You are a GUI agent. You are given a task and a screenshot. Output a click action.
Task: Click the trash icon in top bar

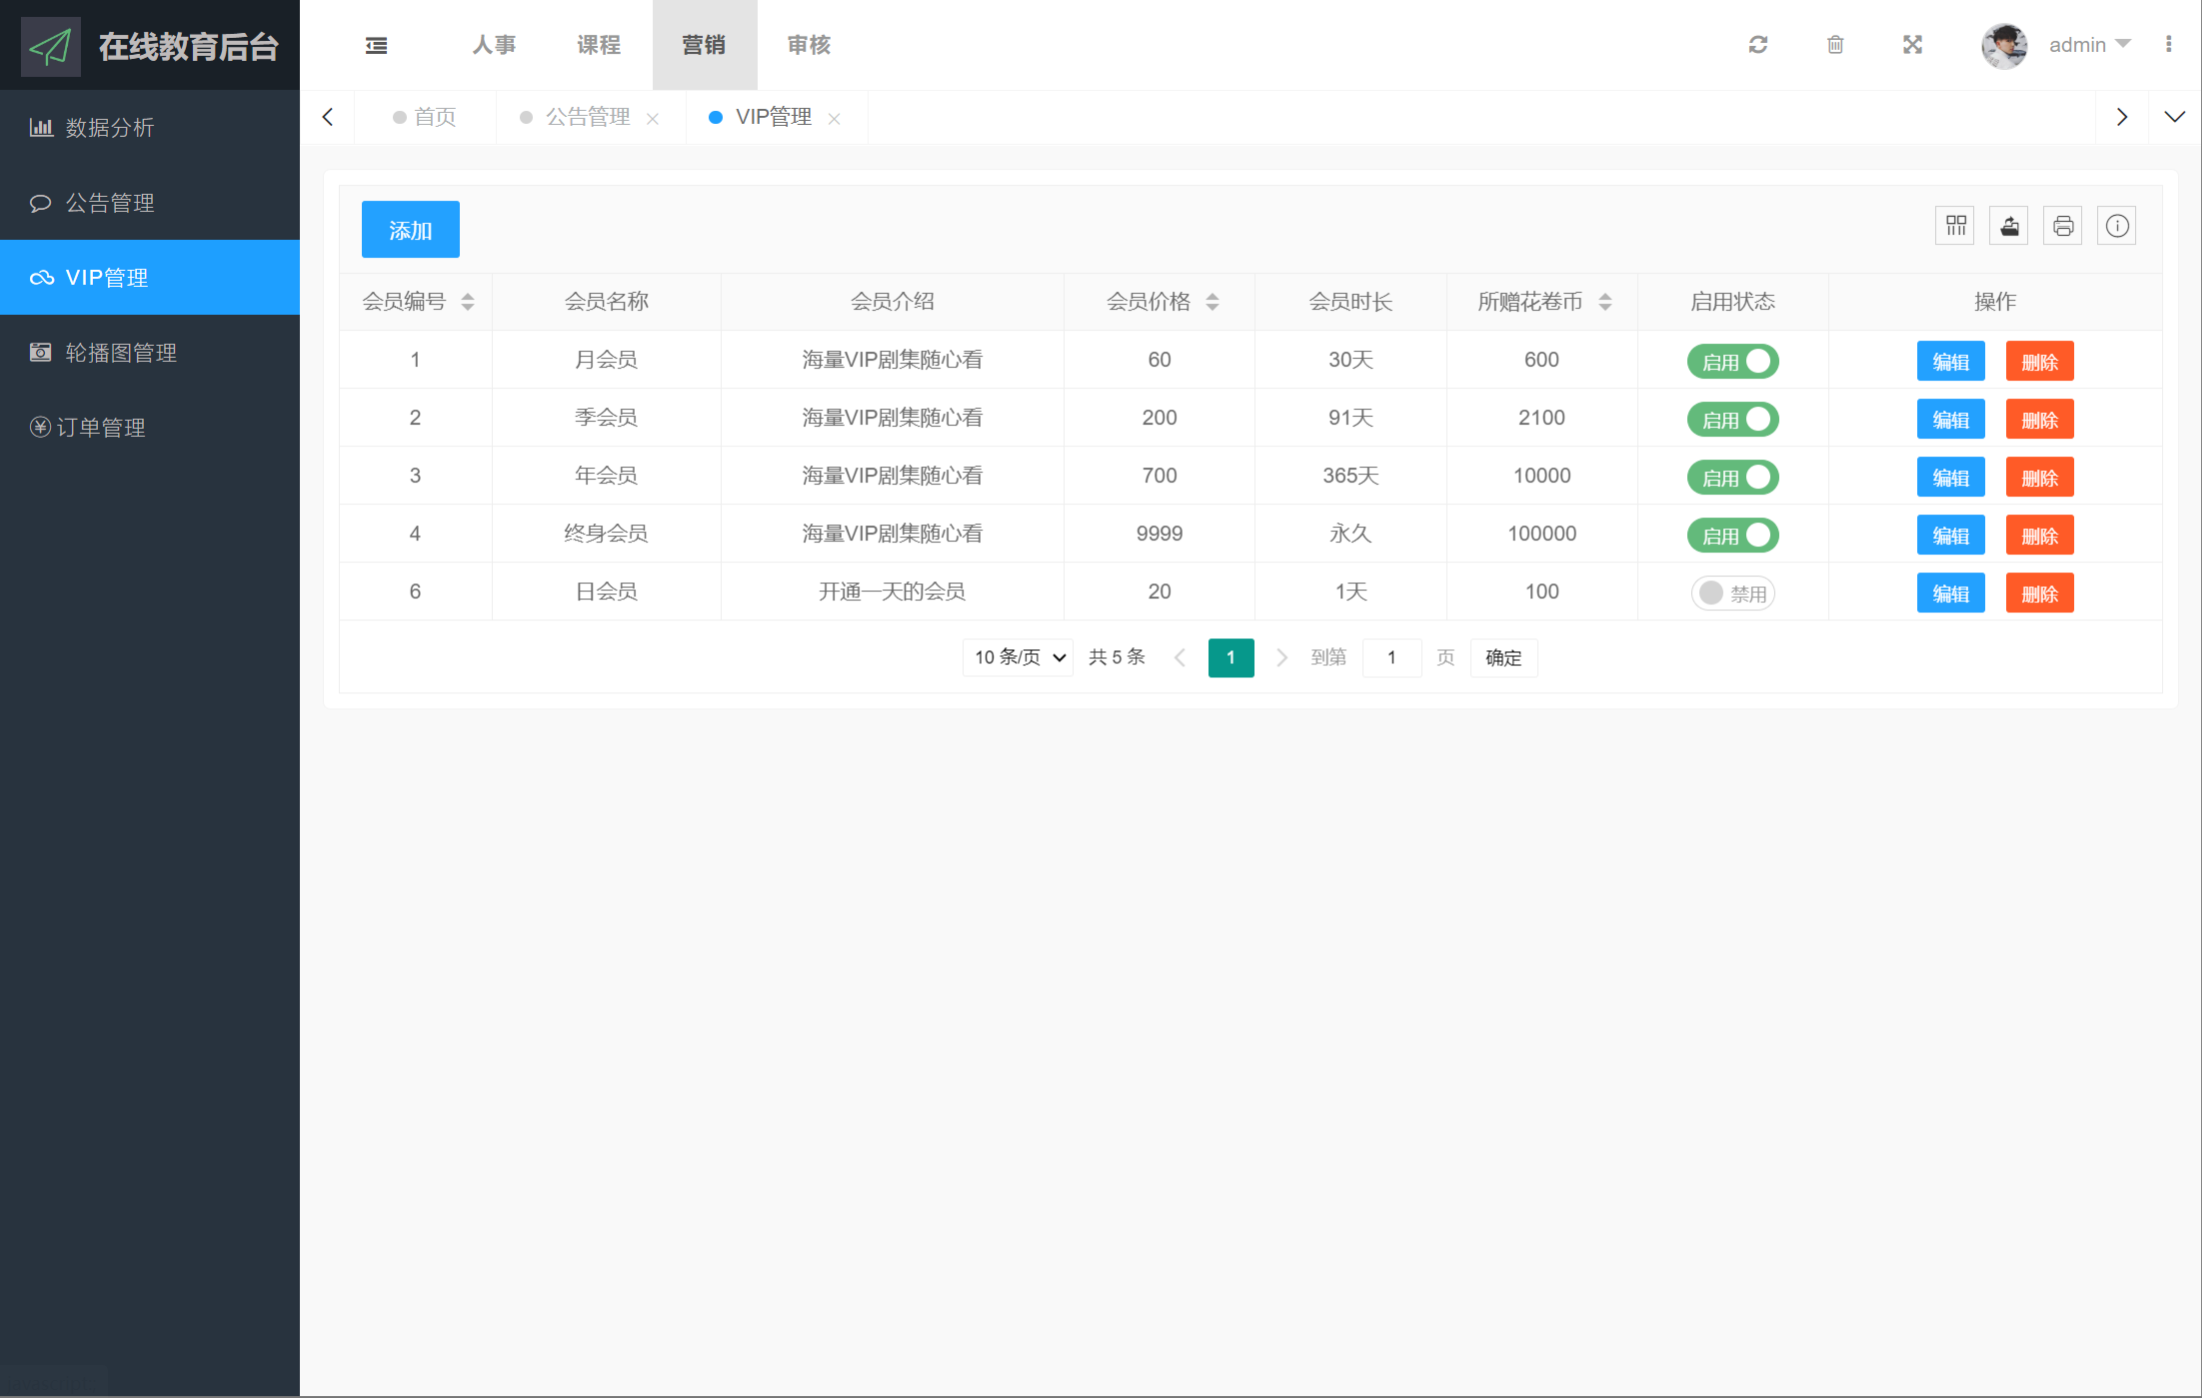(1835, 45)
